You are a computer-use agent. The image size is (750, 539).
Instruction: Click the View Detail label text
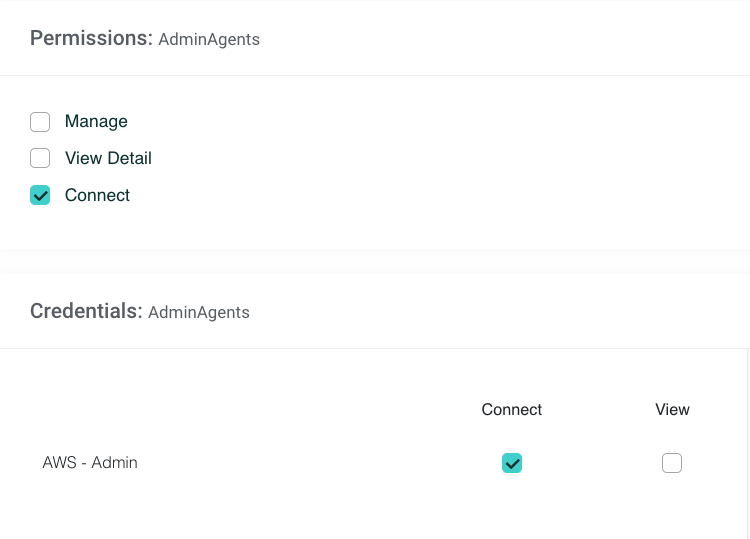(108, 158)
